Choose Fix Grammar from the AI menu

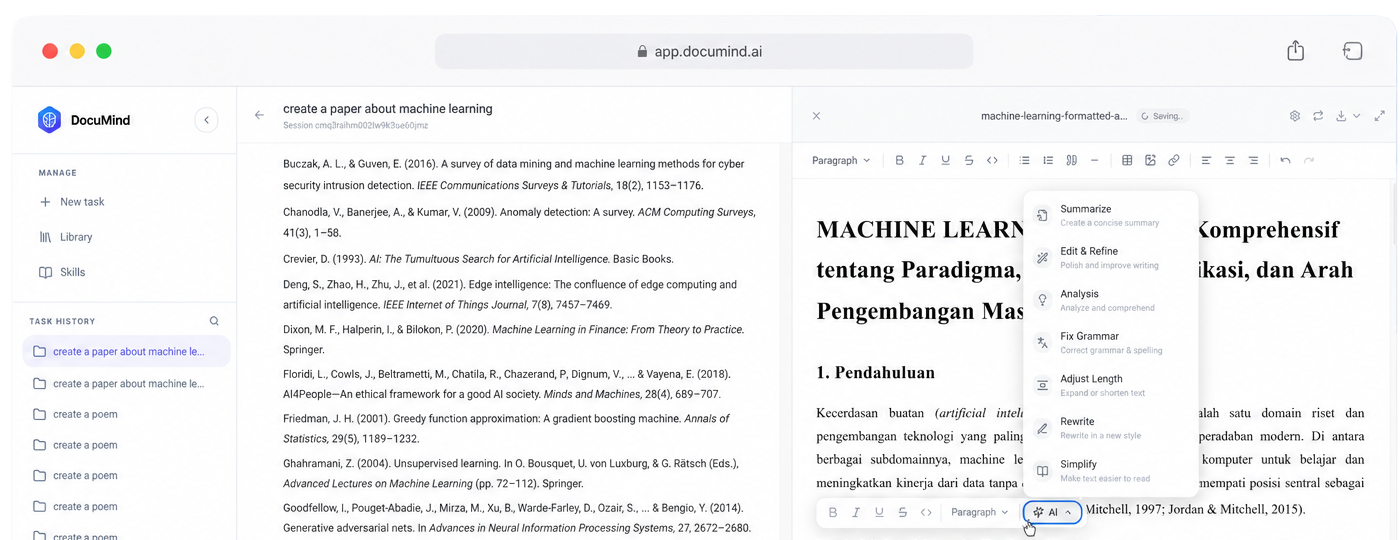[x=1111, y=343]
